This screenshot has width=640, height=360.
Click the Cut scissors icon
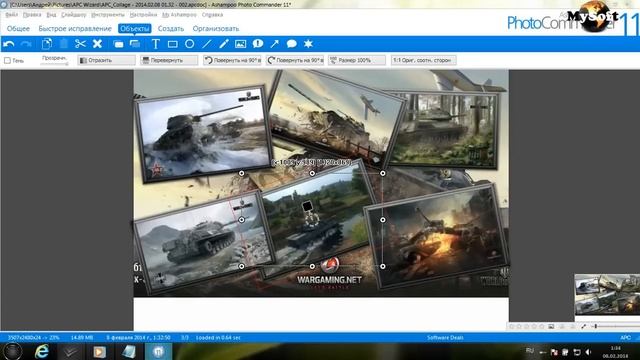point(80,44)
